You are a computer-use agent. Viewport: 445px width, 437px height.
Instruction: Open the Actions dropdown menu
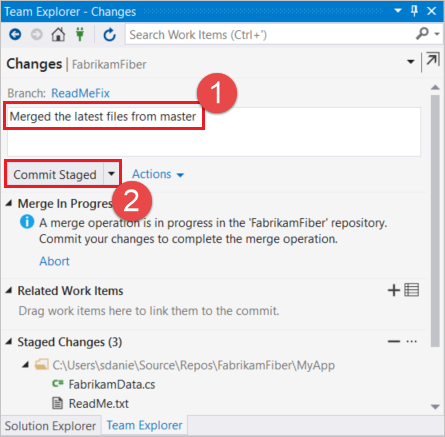[158, 174]
